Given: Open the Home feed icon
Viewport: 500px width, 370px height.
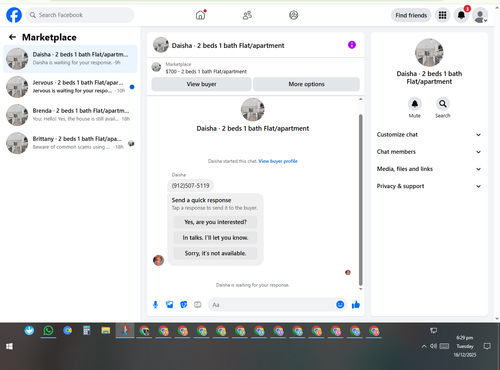Looking at the screenshot, I should [200, 15].
